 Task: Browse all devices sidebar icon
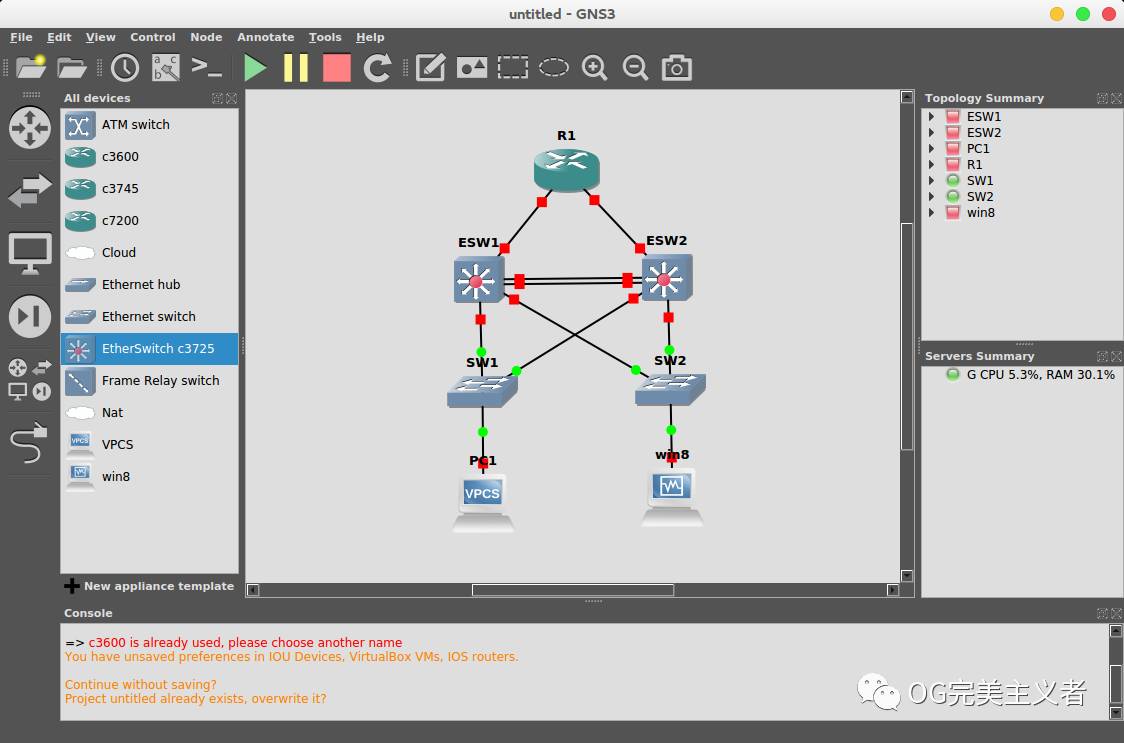(x=29, y=379)
